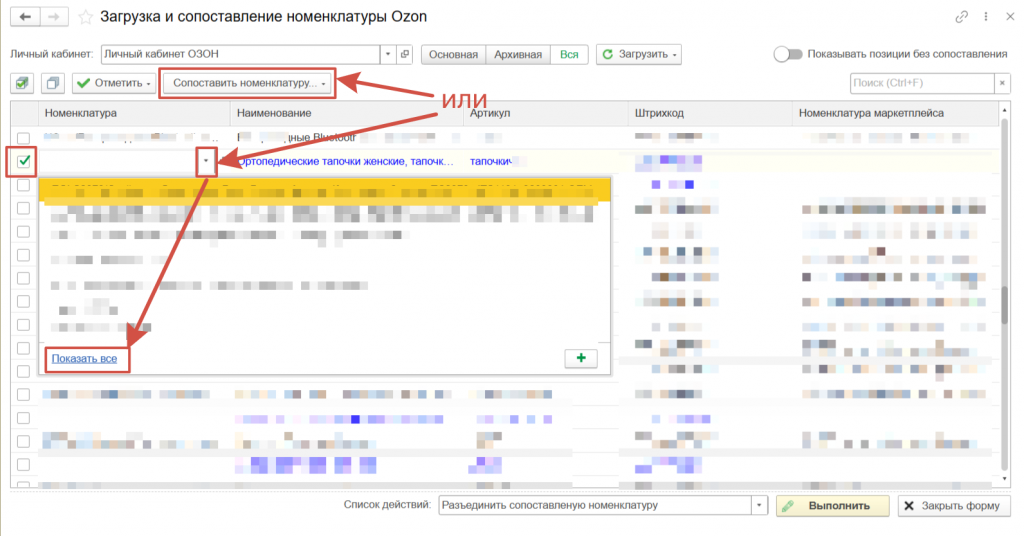1024x536 pixels.
Task: Click the Показать все link
Action: (x=84, y=358)
